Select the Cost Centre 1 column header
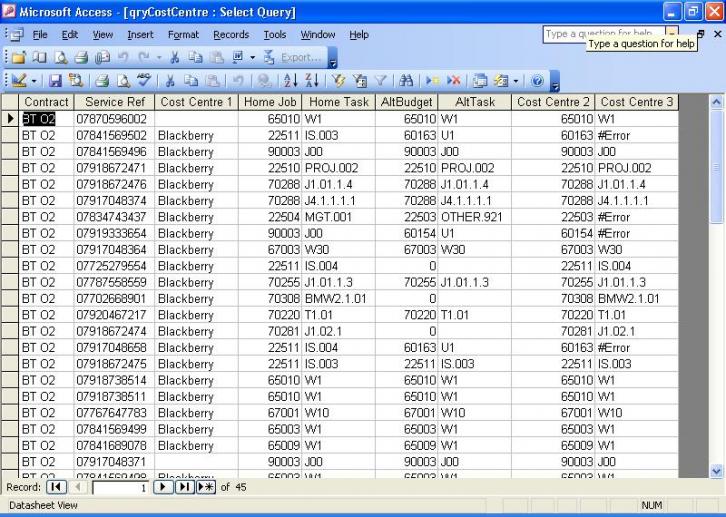 click(196, 102)
